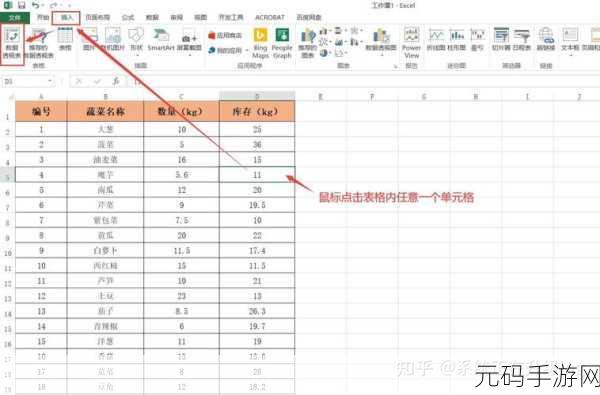Insert a Column sparkline (柱形图)
The image size is (600, 395).
(x=457, y=39)
